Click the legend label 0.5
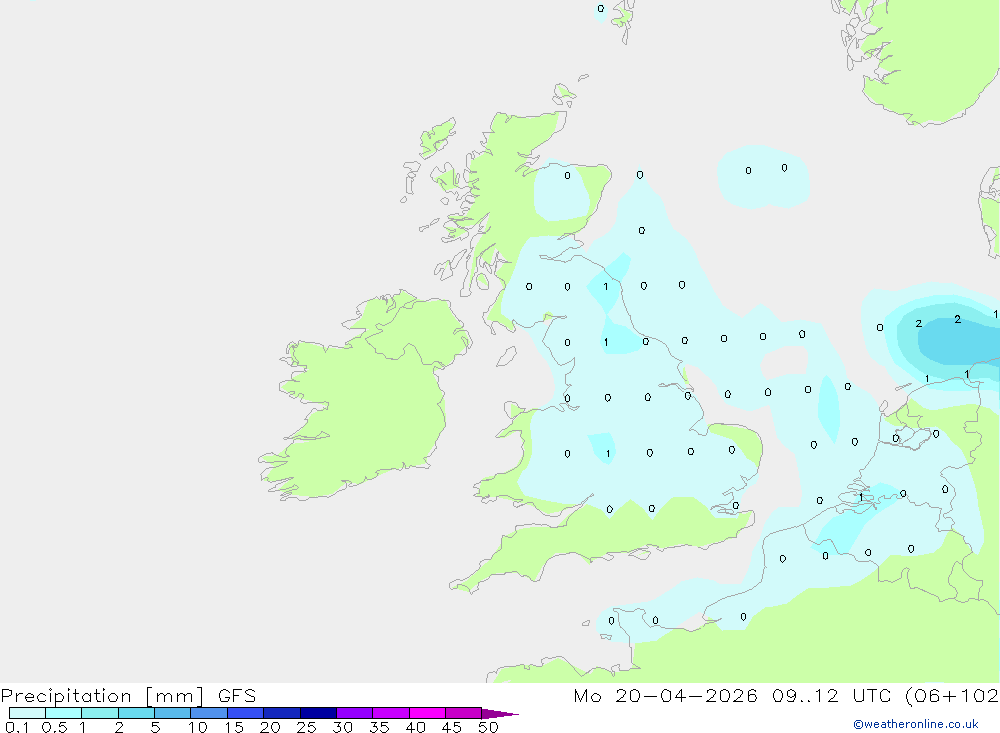The image size is (1000, 733). pos(54,727)
